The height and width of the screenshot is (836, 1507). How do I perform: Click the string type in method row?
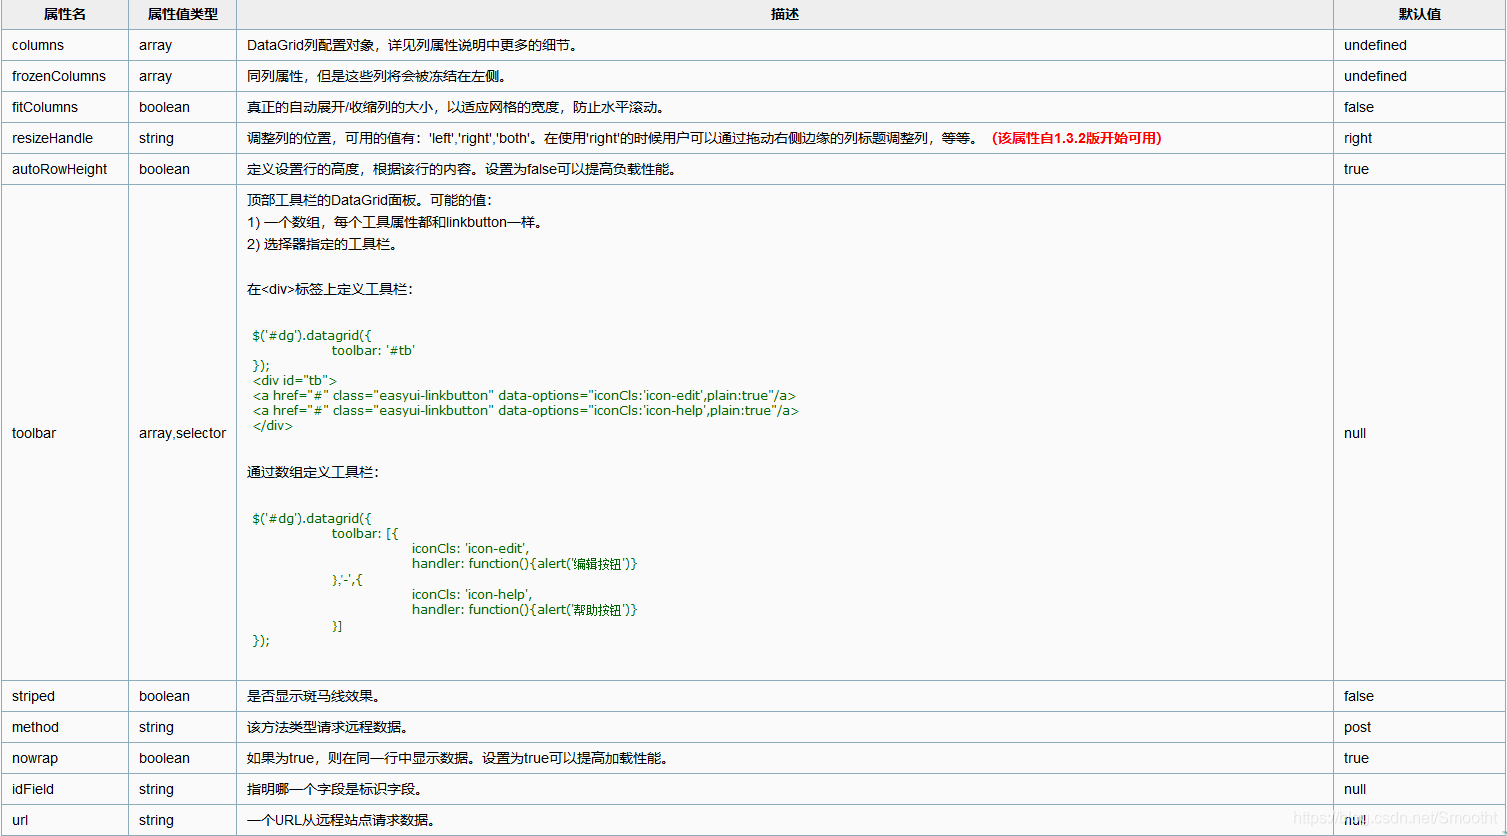pyautogui.click(x=156, y=727)
